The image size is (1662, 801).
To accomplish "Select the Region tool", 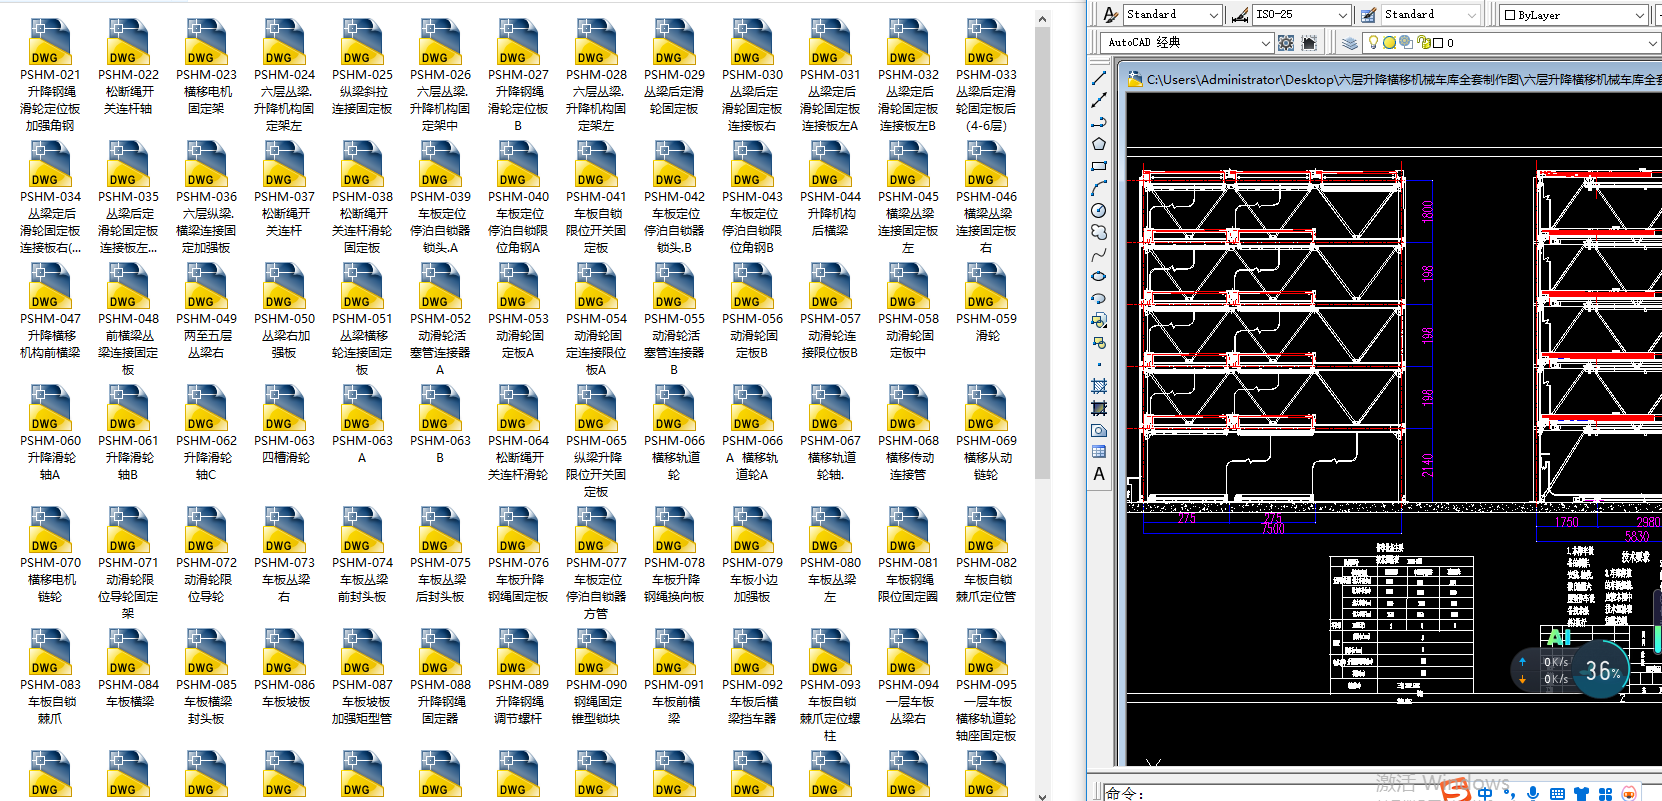I will pyautogui.click(x=1099, y=430).
